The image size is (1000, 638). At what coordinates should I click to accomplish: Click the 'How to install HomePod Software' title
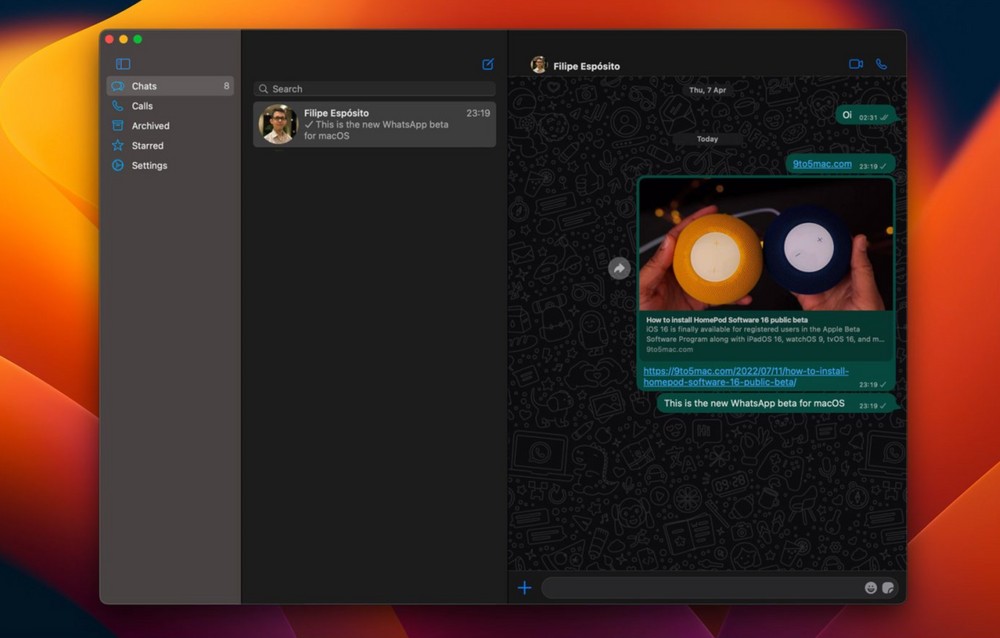tap(726, 320)
